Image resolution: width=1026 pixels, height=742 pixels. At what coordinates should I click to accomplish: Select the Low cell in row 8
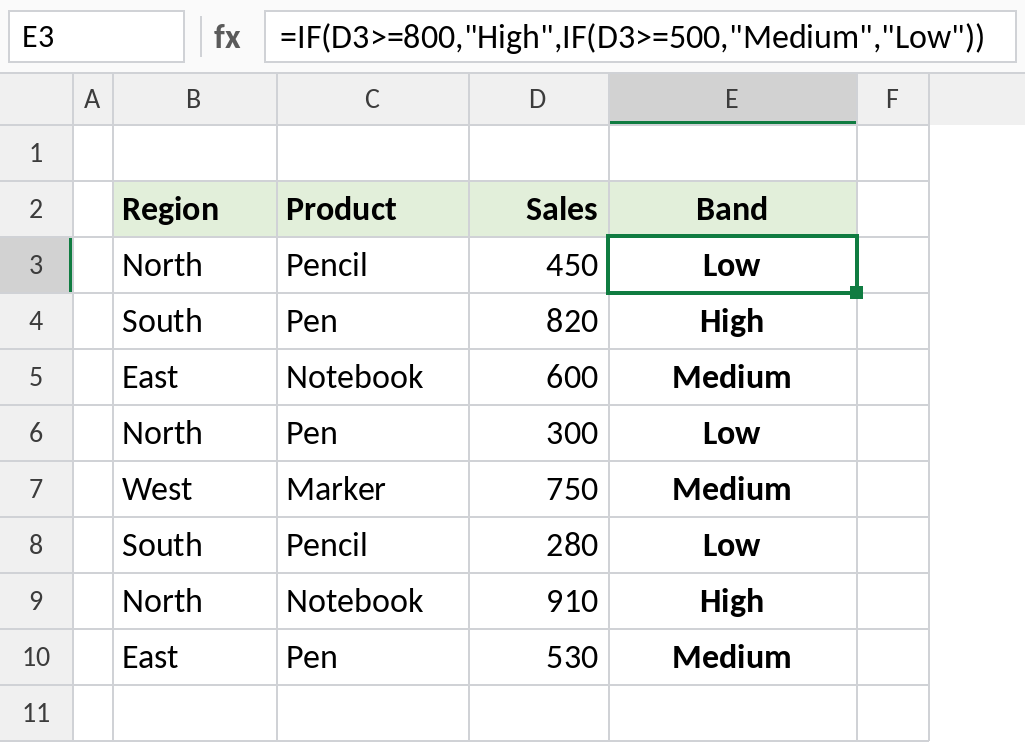pyautogui.click(x=733, y=545)
